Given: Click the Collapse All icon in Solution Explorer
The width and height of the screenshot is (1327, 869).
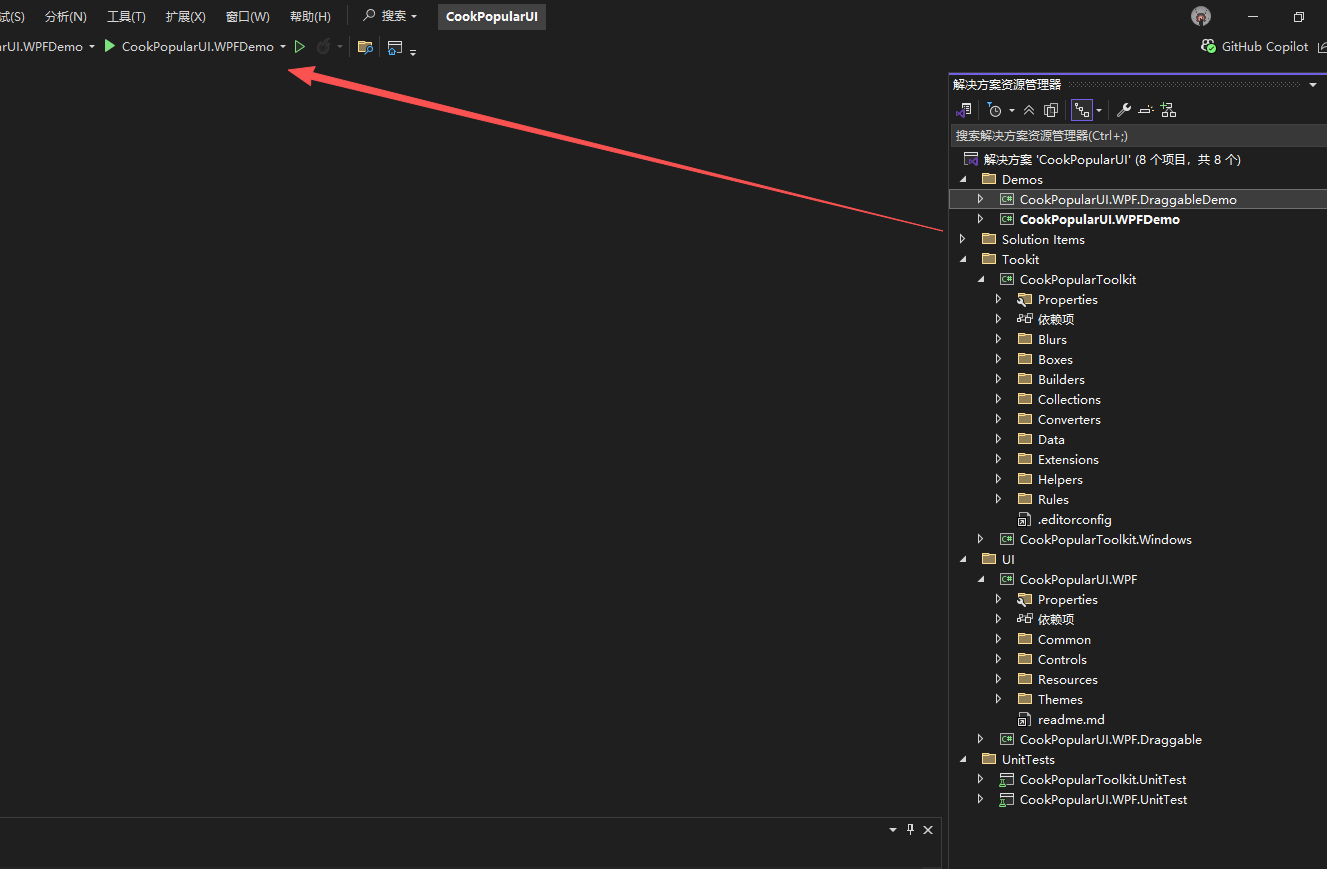Looking at the screenshot, I should [x=1029, y=110].
